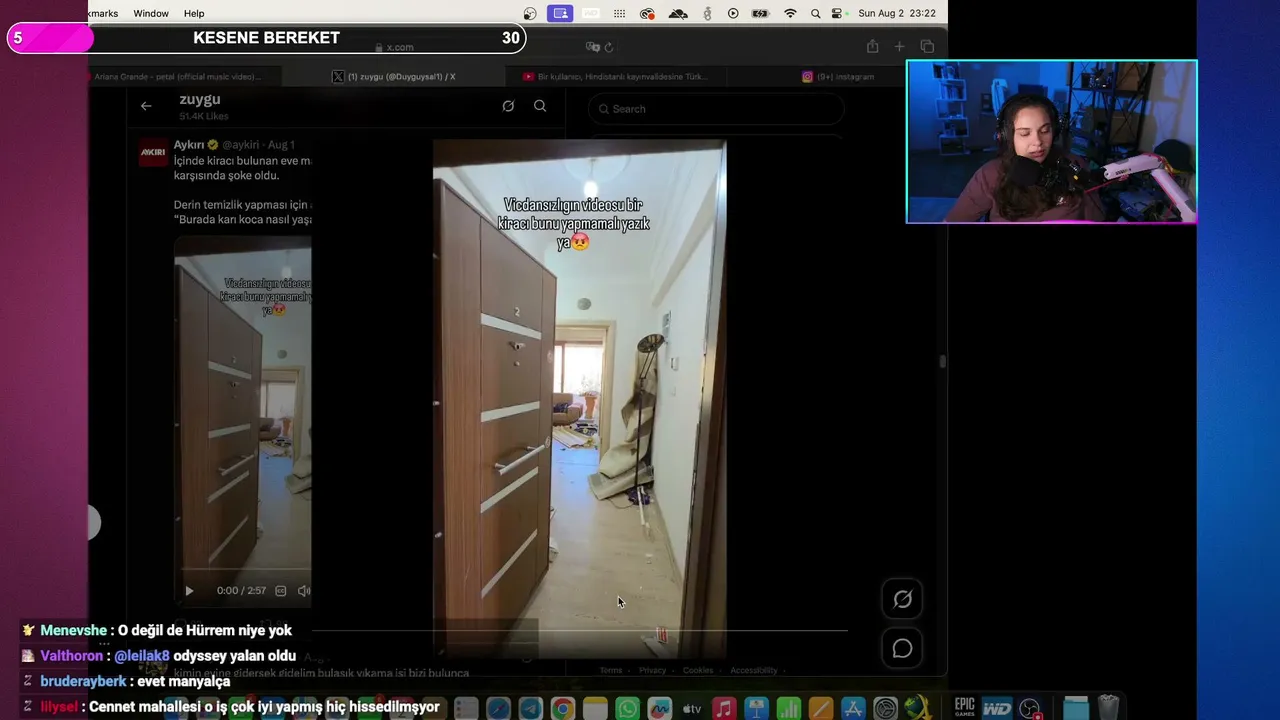
Task: Open the Accessibility link in the footer
Action: pyautogui.click(x=753, y=670)
